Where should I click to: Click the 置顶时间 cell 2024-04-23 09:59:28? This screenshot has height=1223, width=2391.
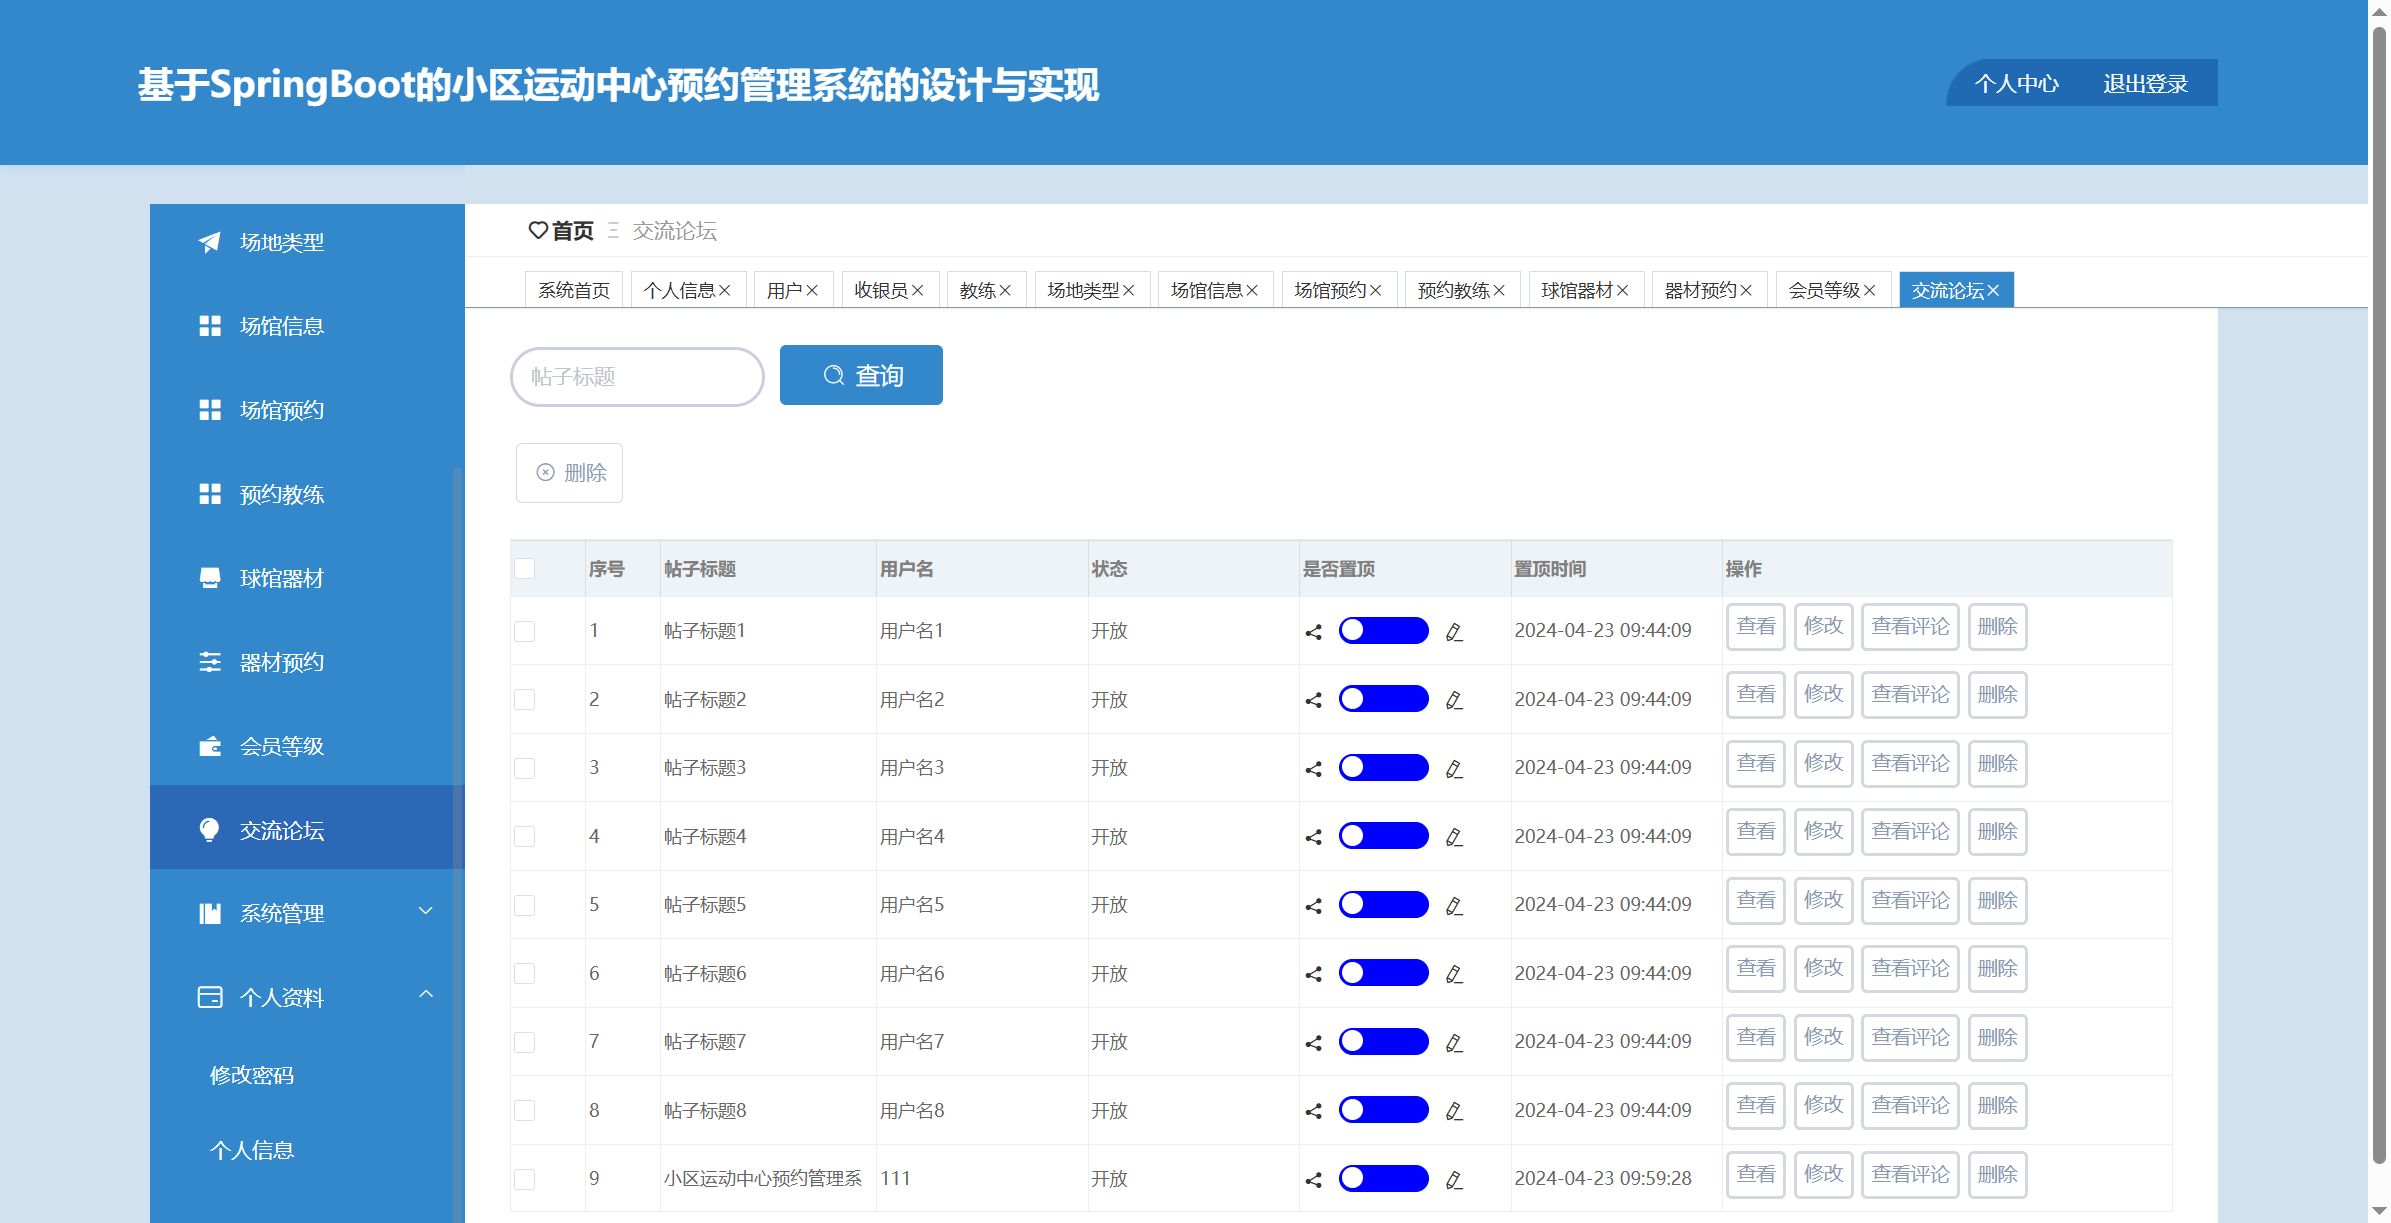1603,1178
